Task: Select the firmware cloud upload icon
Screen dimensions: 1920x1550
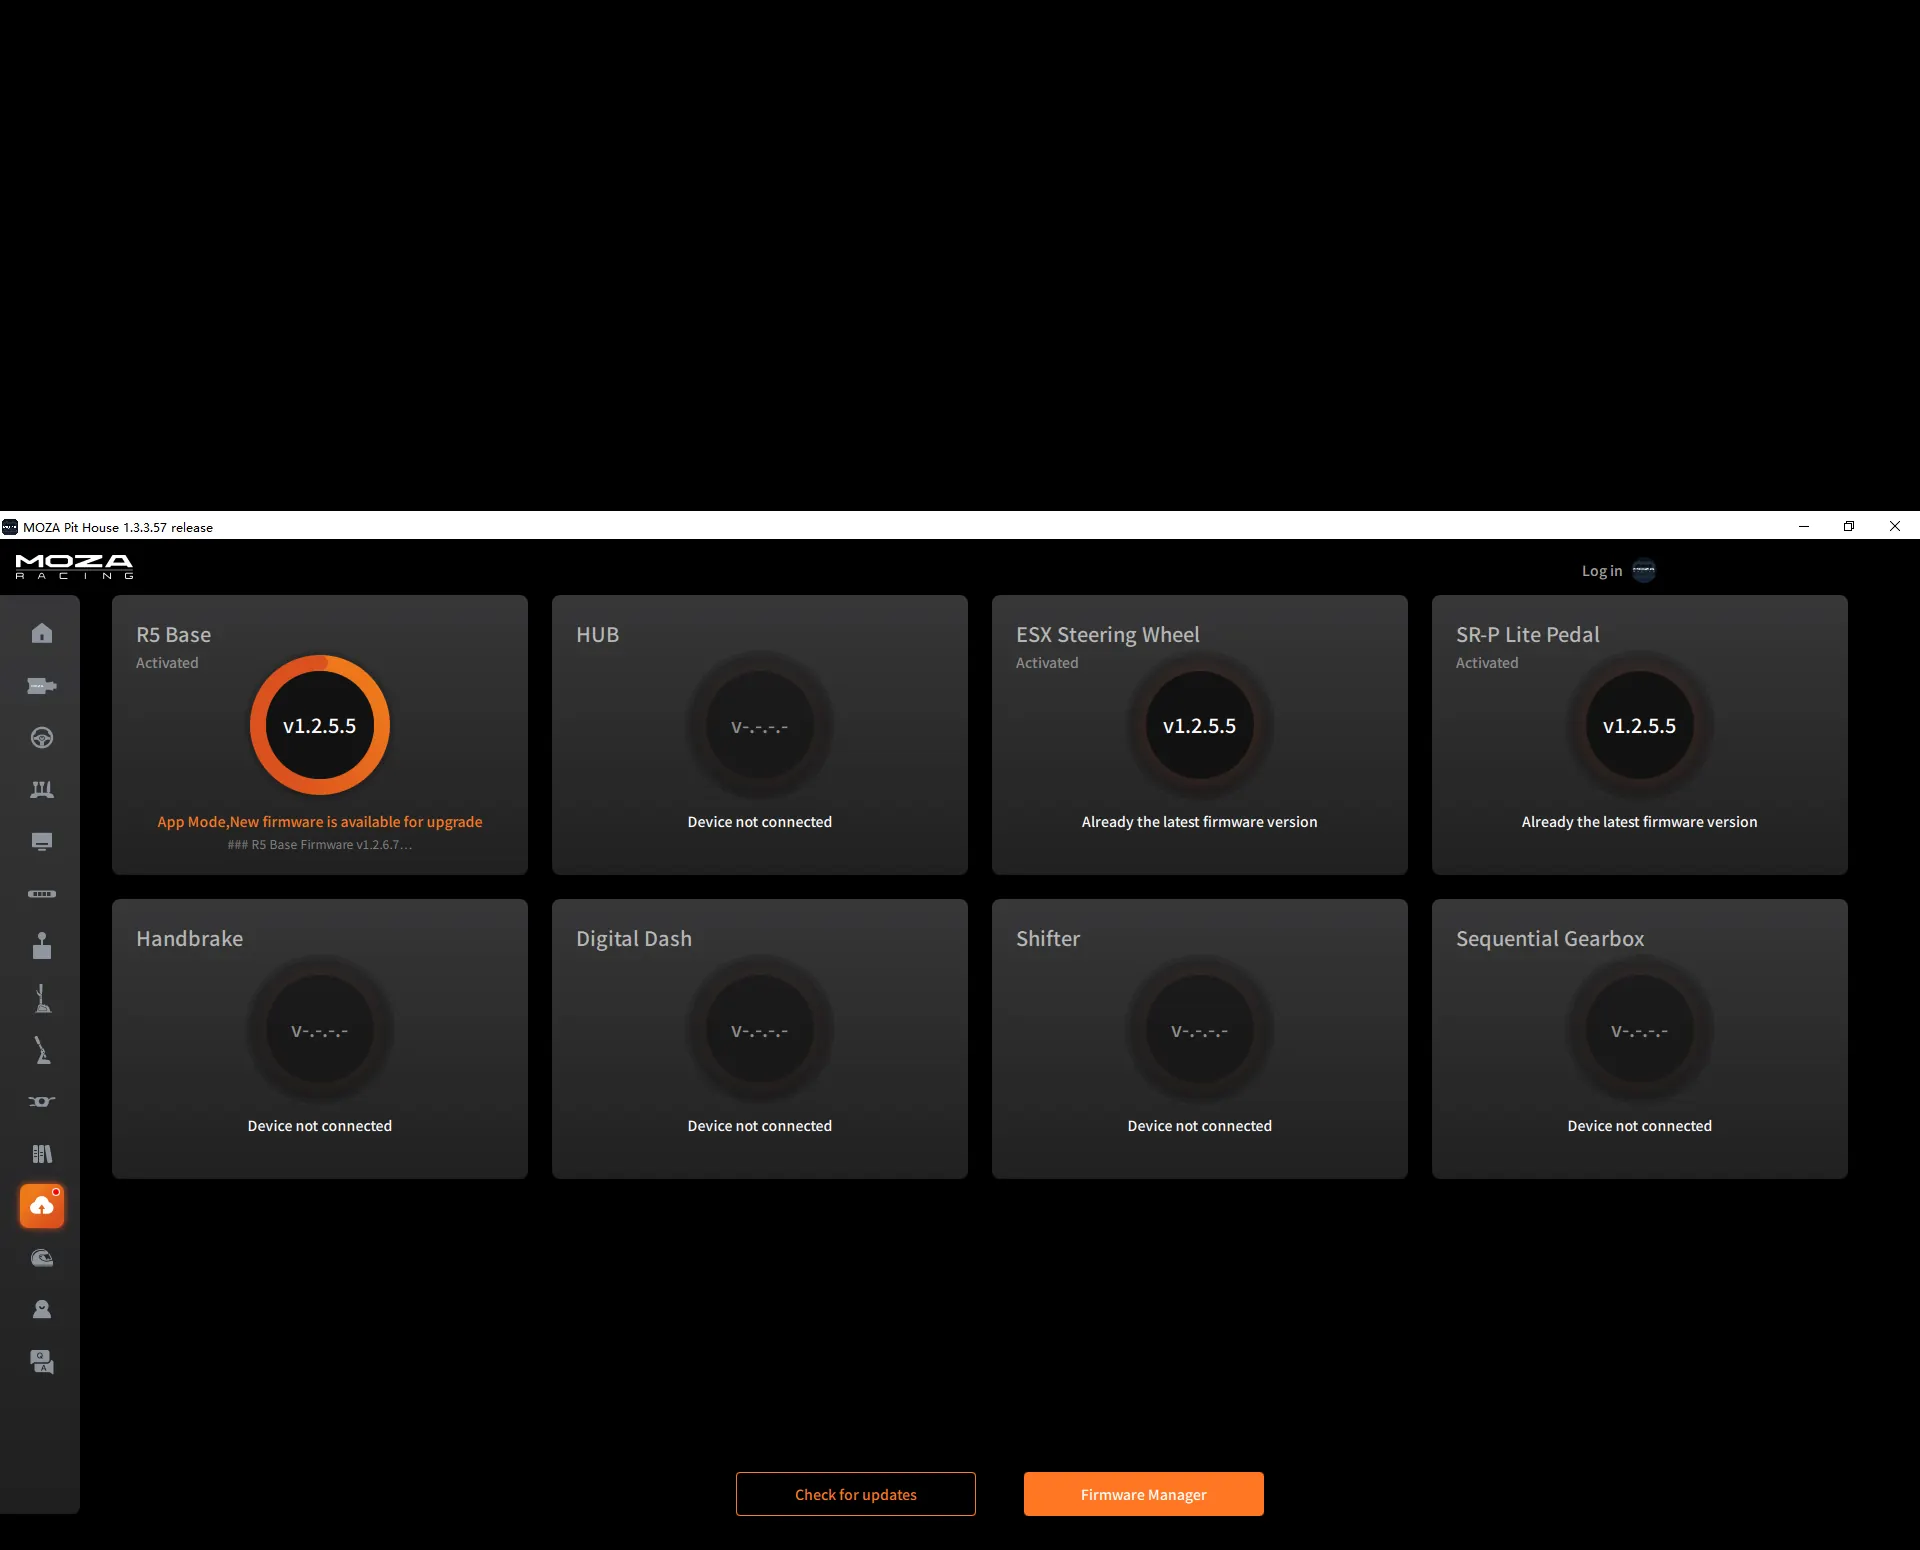Action: (42, 1206)
